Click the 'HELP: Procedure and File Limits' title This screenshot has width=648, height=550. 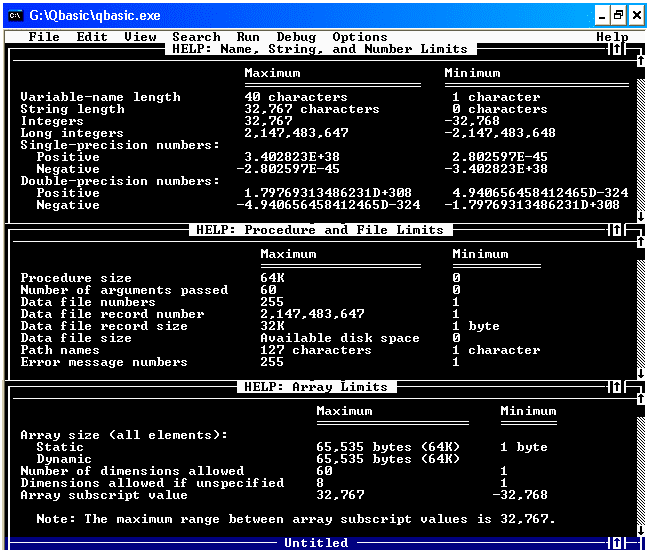click(320, 230)
